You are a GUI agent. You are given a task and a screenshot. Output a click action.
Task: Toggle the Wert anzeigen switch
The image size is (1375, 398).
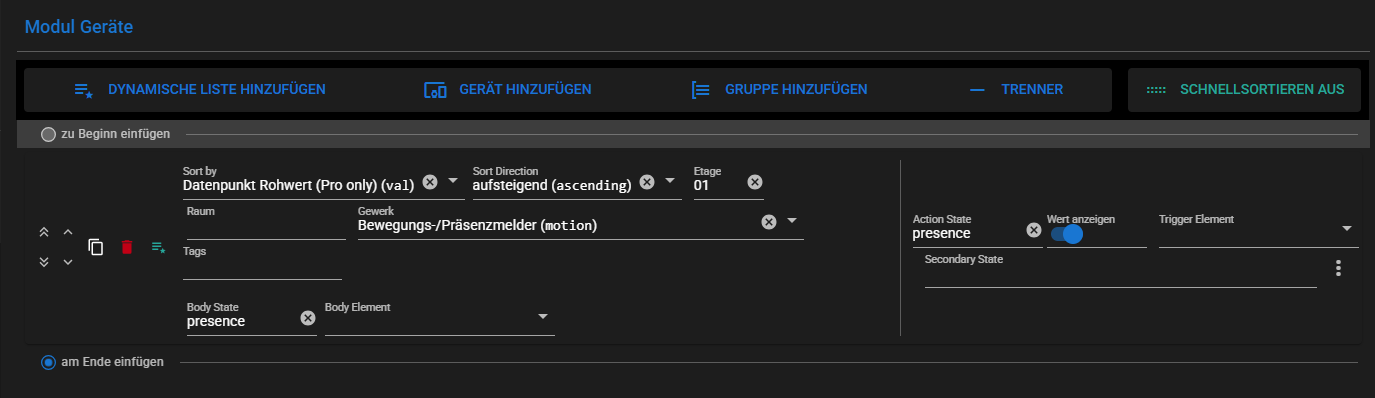tap(1067, 234)
